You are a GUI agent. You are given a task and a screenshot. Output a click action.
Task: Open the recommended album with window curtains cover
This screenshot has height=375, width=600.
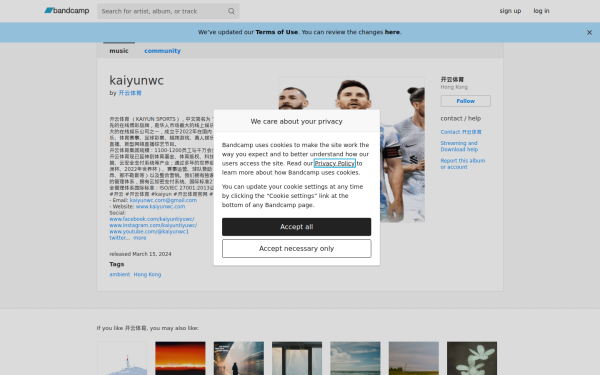[297, 358]
